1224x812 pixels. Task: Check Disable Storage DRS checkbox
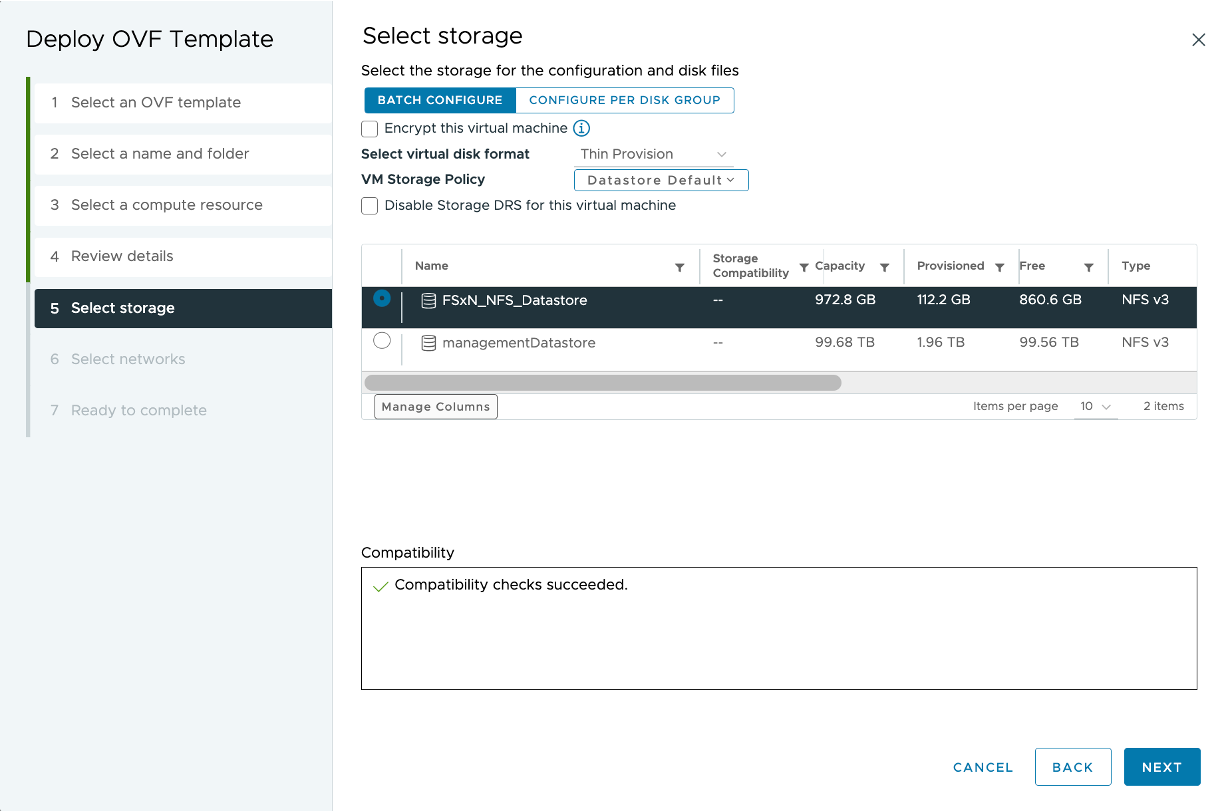pyautogui.click(x=370, y=206)
